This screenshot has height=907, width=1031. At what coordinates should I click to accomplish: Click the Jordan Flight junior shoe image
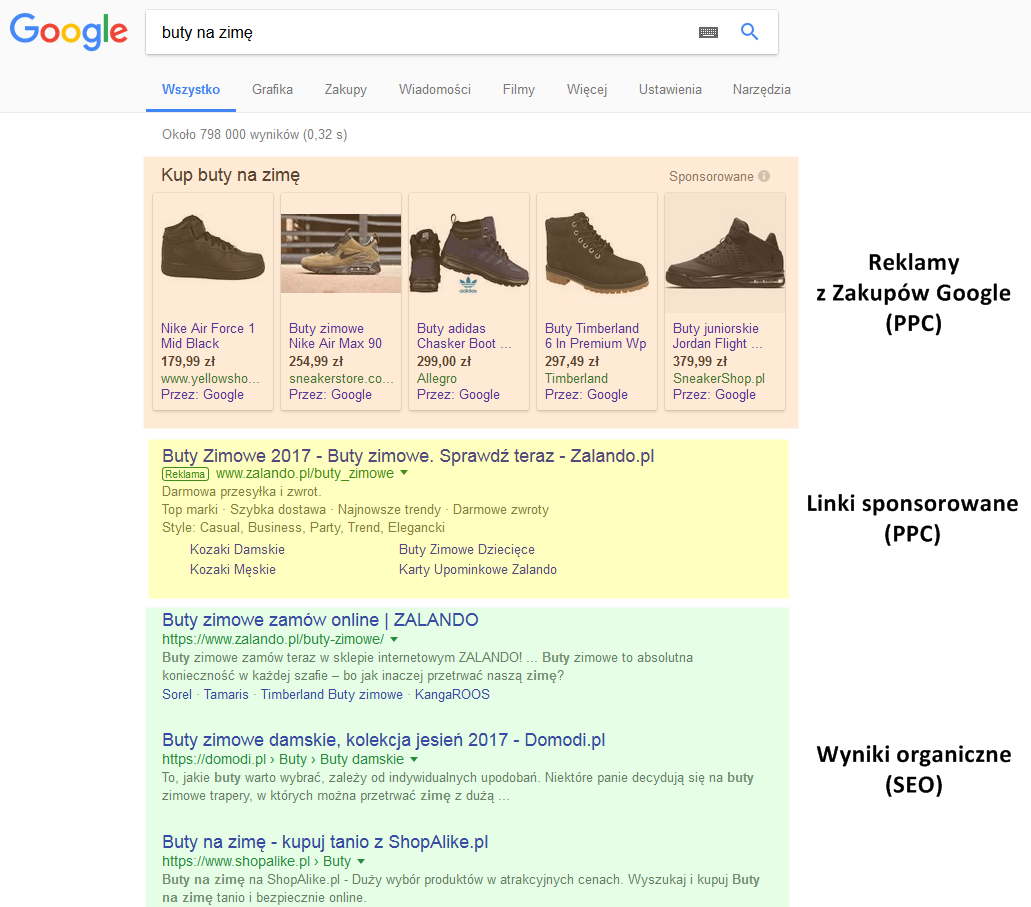pos(725,253)
